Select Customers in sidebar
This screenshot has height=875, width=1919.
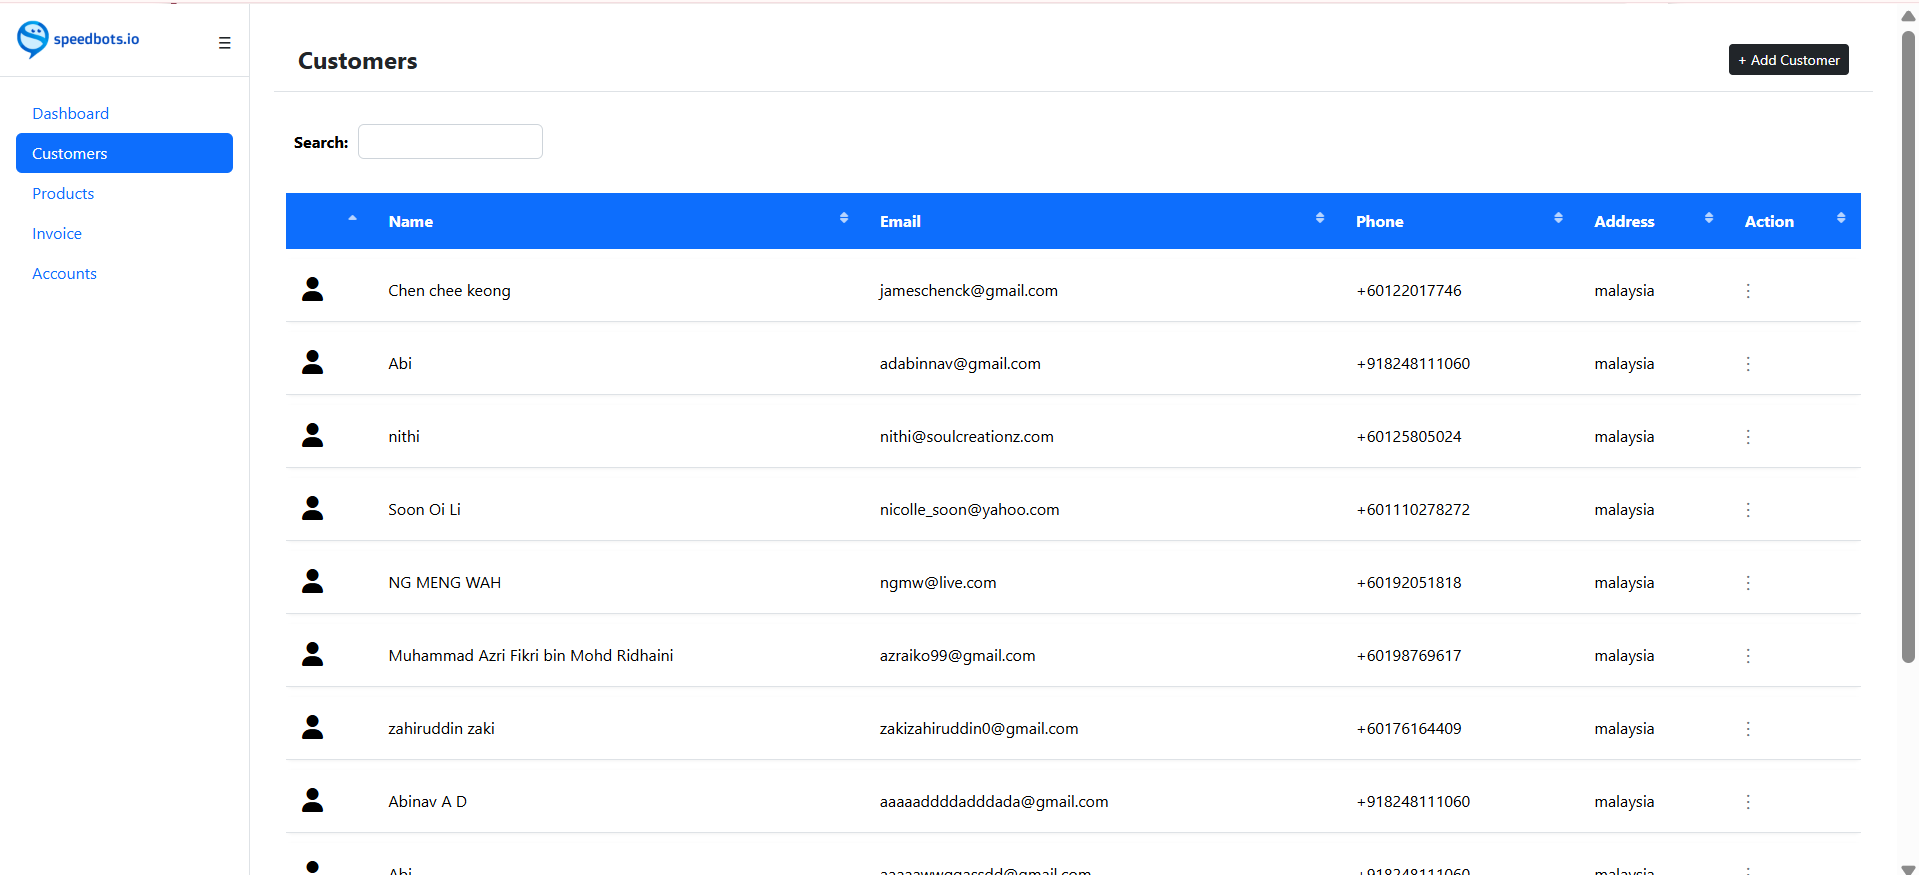coord(124,153)
